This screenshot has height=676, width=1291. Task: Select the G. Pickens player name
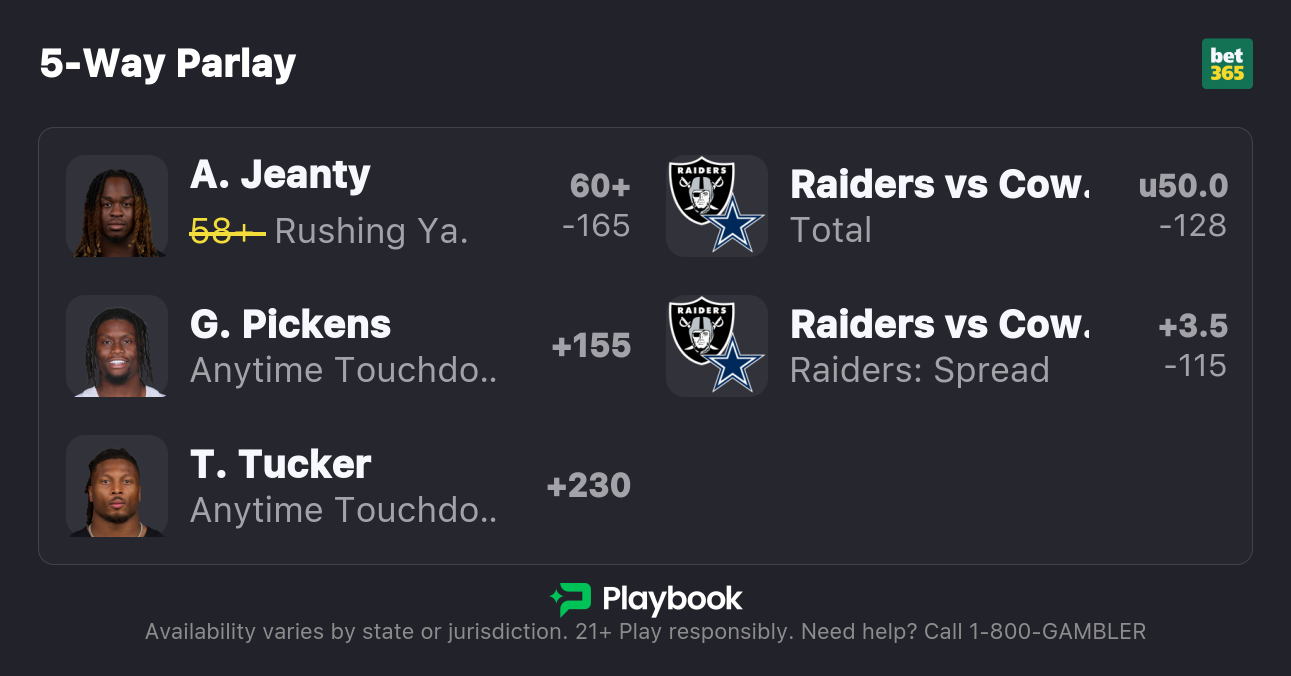pyautogui.click(x=290, y=324)
